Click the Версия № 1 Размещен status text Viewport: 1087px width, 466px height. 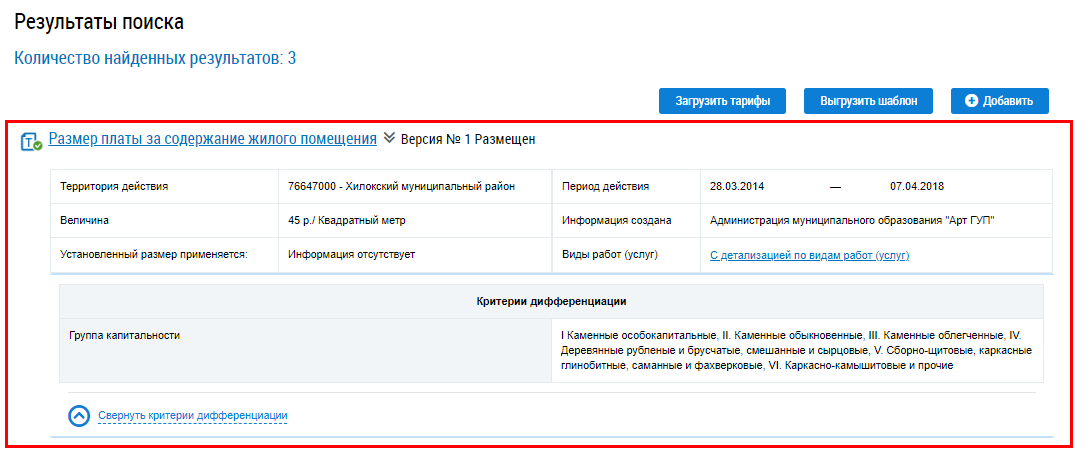(468, 140)
